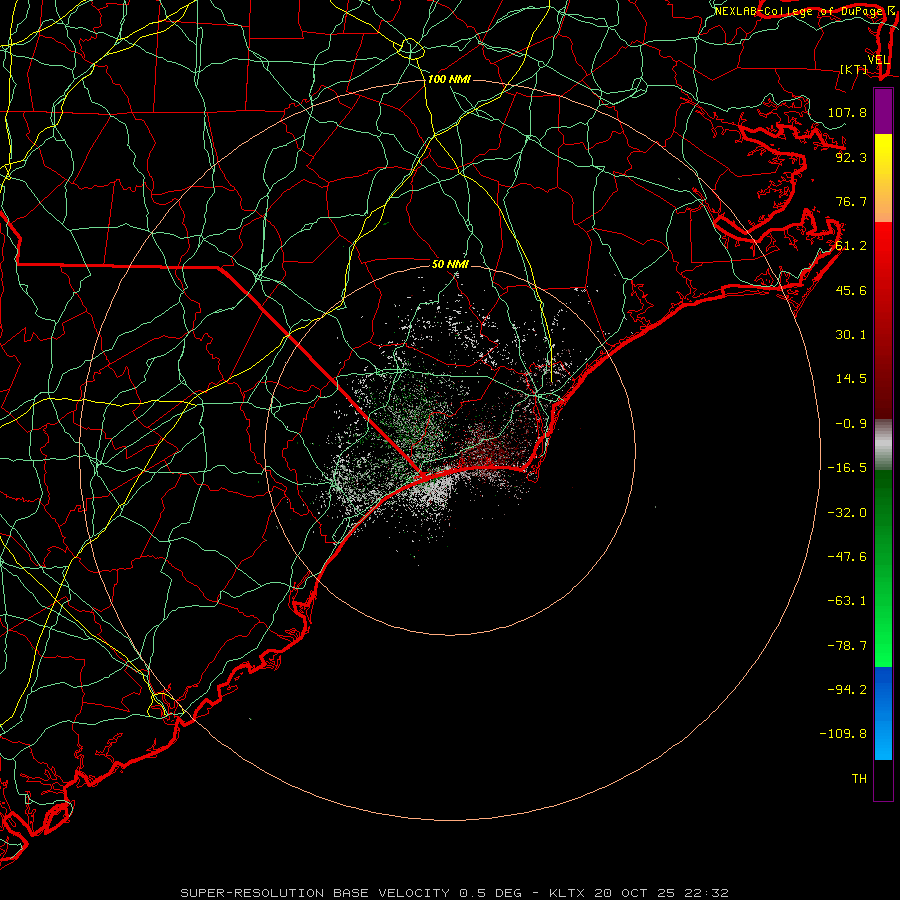Select the -78.7 scale value
Viewport: 900px width, 900px height.
[847, 646]
